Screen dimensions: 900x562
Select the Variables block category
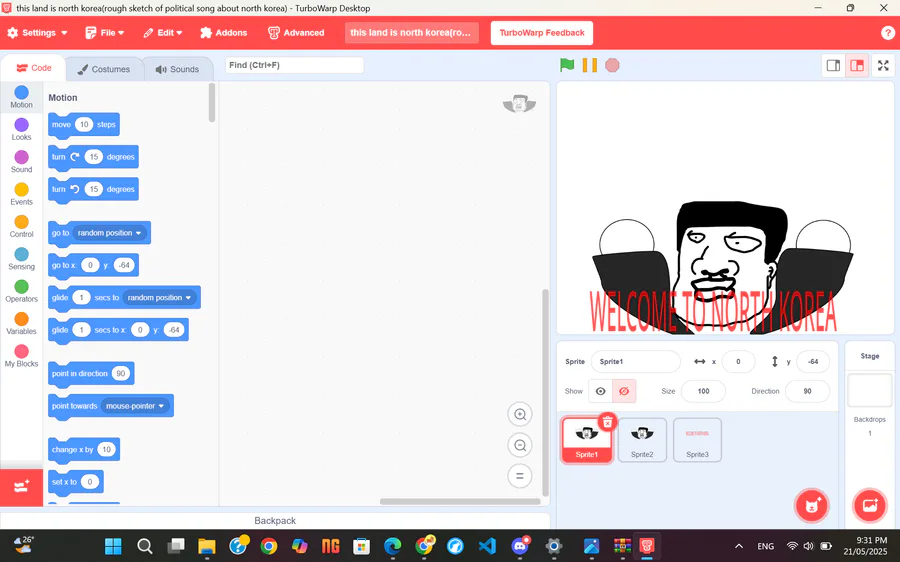[x=21, y=323]
